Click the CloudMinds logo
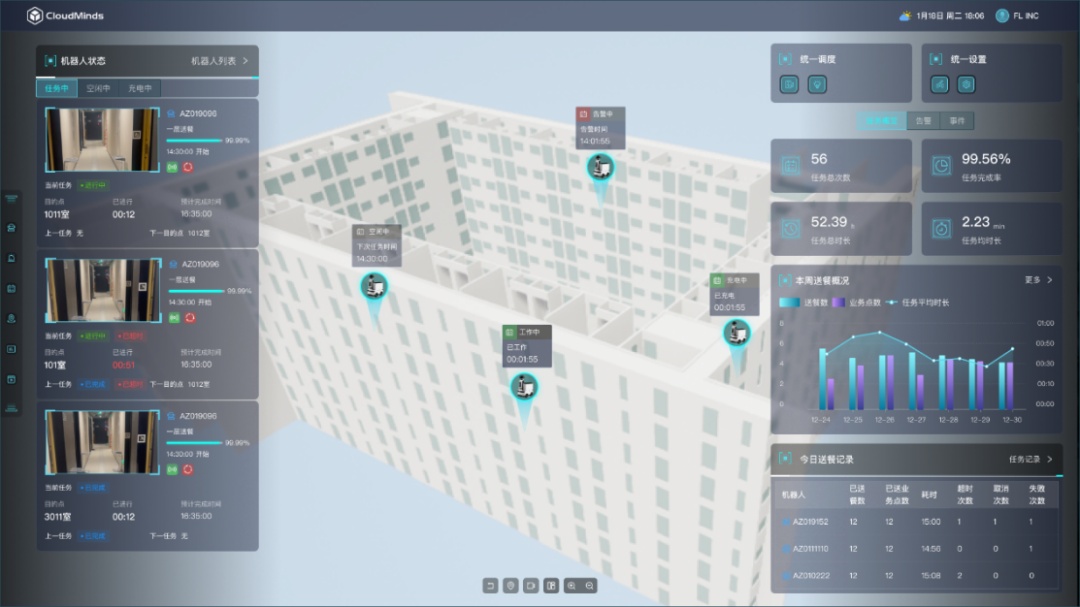The width and height of the screenshot is (1080, 607). coord(65,15)
